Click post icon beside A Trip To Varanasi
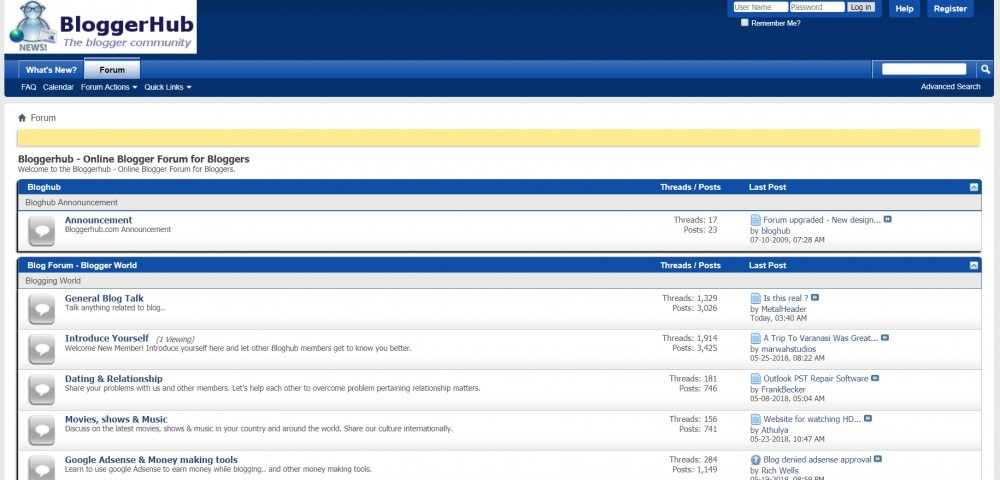Image resolution: width=1000 pixels, height=480 pixels. pos(756,338)
